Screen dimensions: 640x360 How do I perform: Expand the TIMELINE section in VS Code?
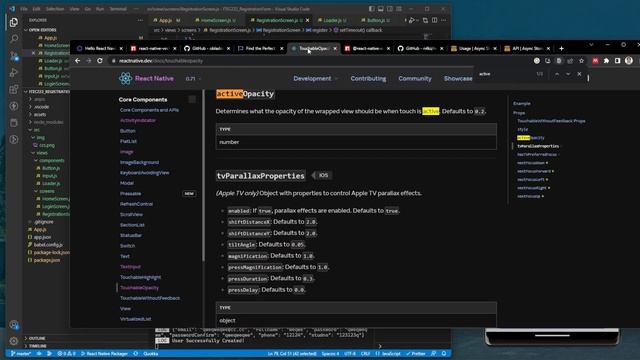tap(38, 346)
